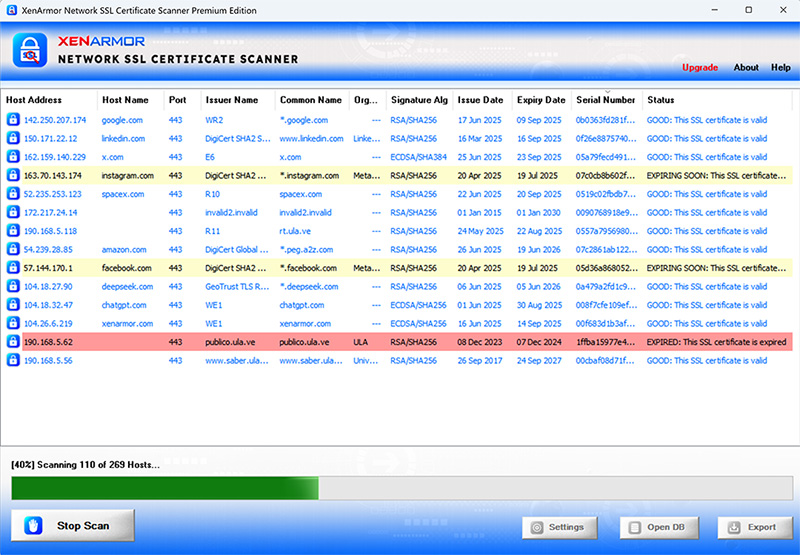Sort by the Port column header

[178, 100]
